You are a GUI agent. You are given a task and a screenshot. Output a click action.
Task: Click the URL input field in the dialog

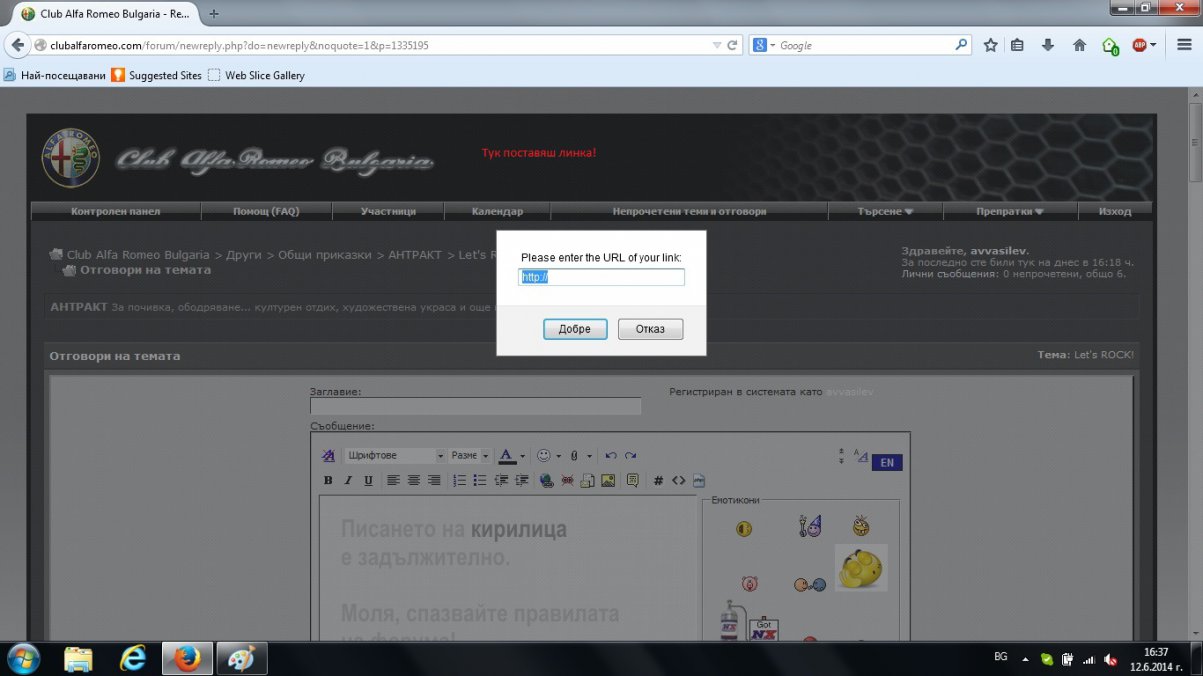pyautogui.click(x=601, y=277)
